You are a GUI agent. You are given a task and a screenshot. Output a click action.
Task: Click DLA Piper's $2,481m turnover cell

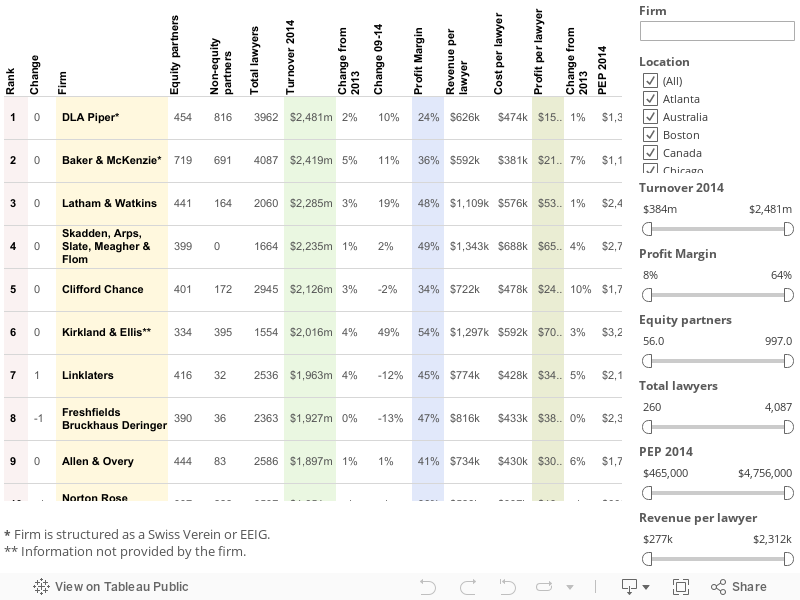[x=311, y=117]
